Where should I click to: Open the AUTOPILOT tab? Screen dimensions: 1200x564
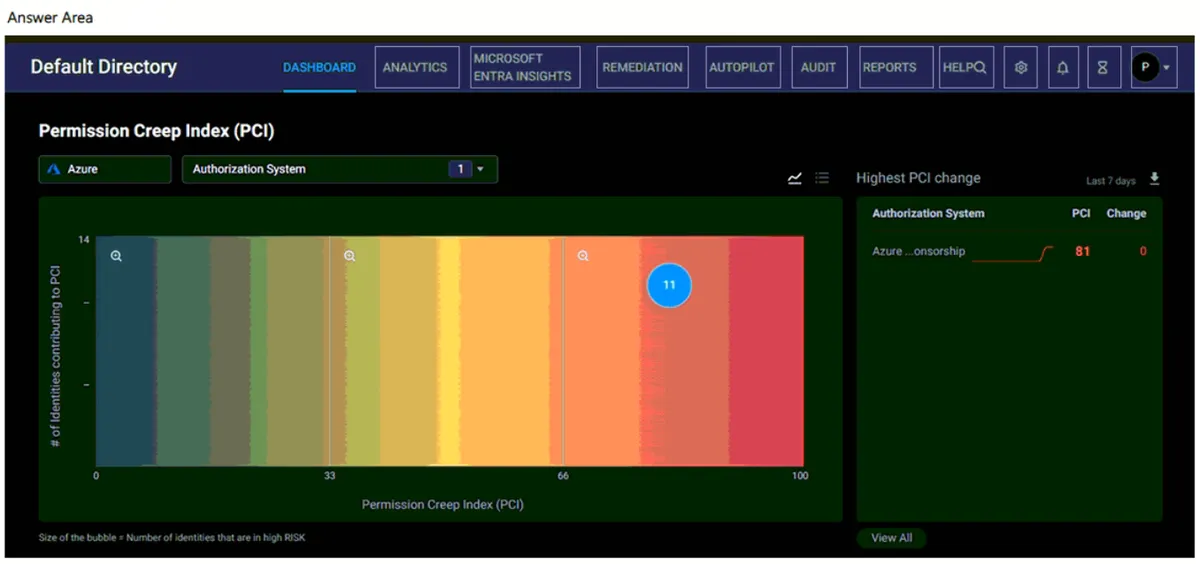pyautogui.click(x=742, y=68)
